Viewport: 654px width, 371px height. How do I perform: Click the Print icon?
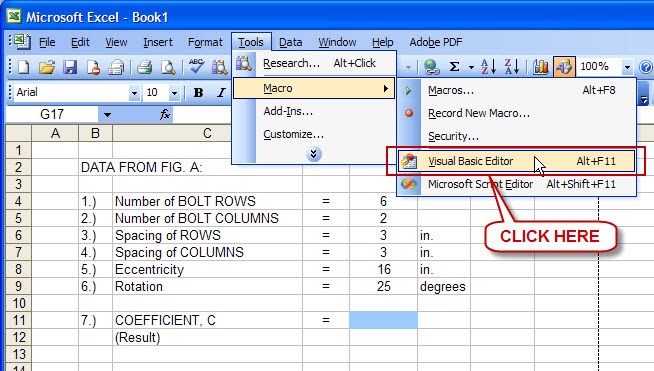[144, 67]
